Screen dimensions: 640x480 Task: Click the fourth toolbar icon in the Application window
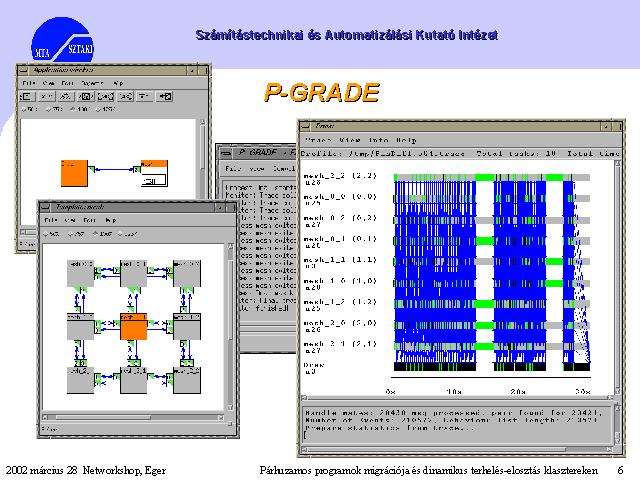tap(86, 96)
